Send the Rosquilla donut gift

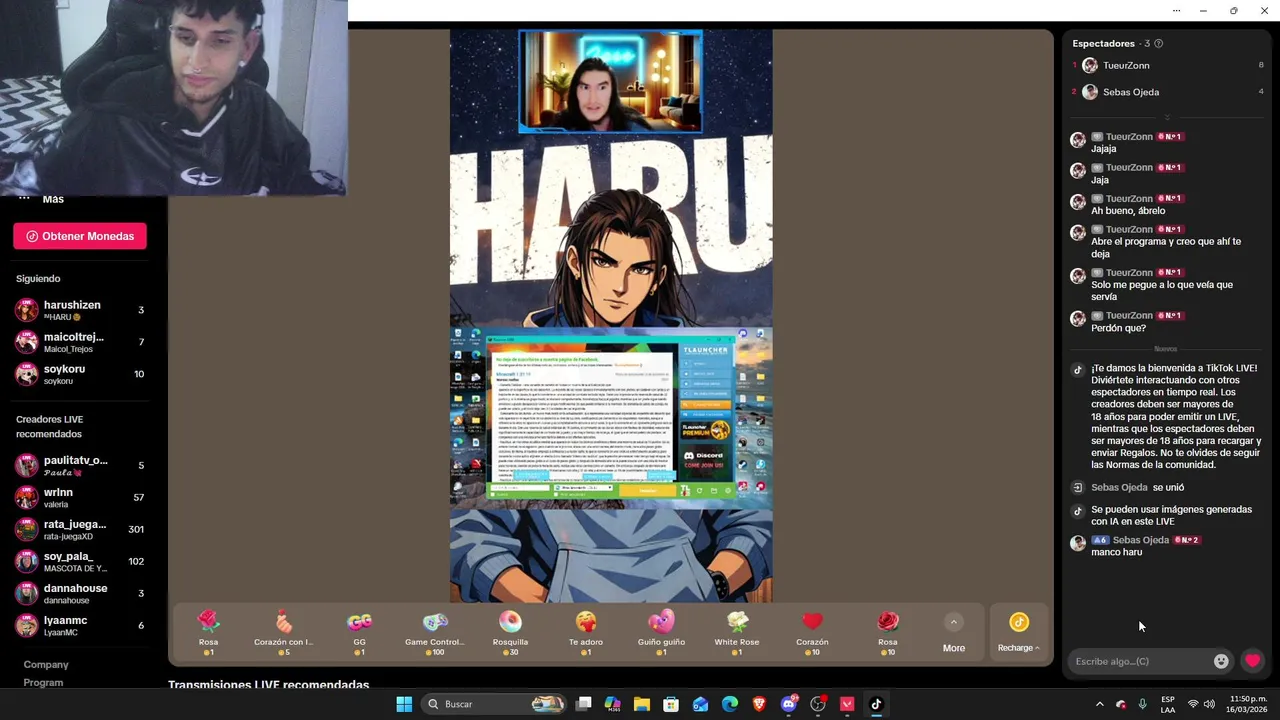point(510,633)
